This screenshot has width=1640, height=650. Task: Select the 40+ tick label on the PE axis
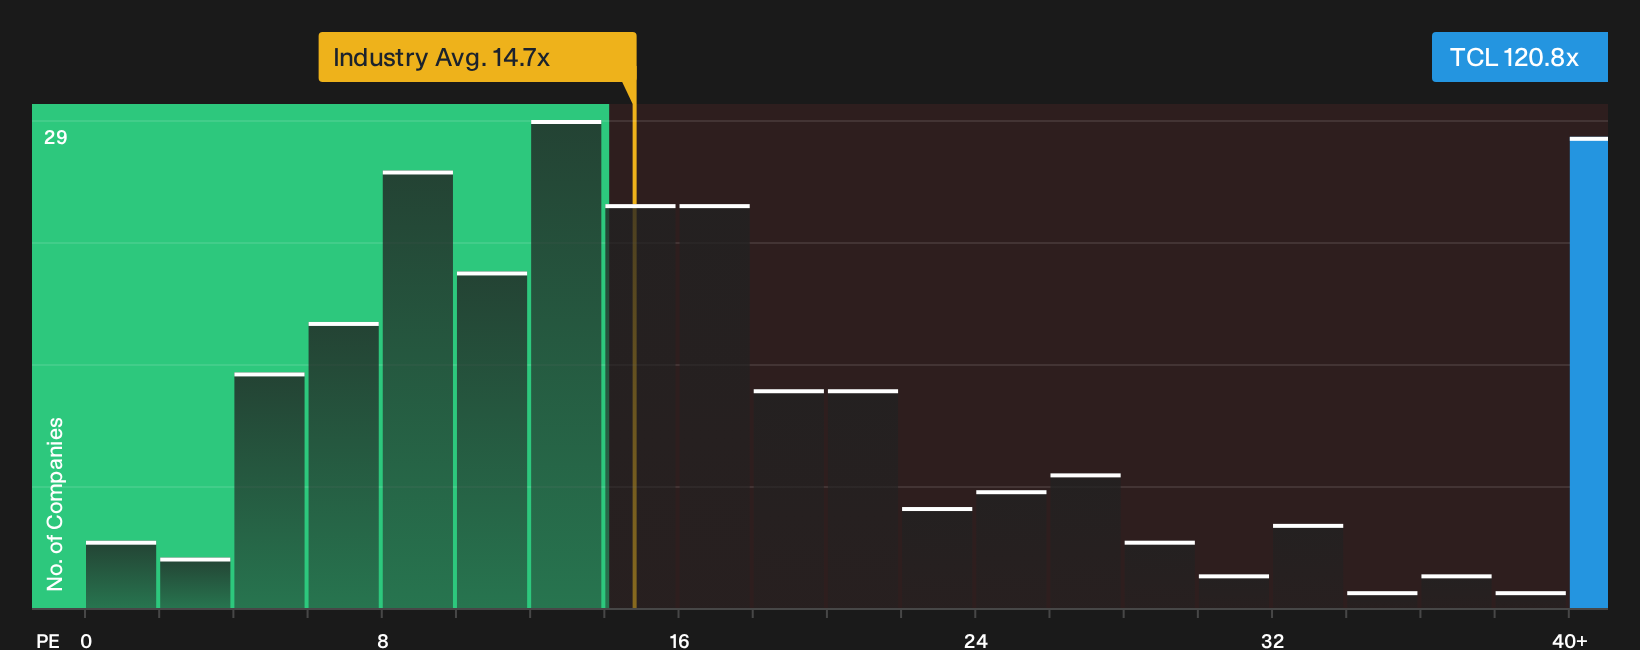(1570, 641)
